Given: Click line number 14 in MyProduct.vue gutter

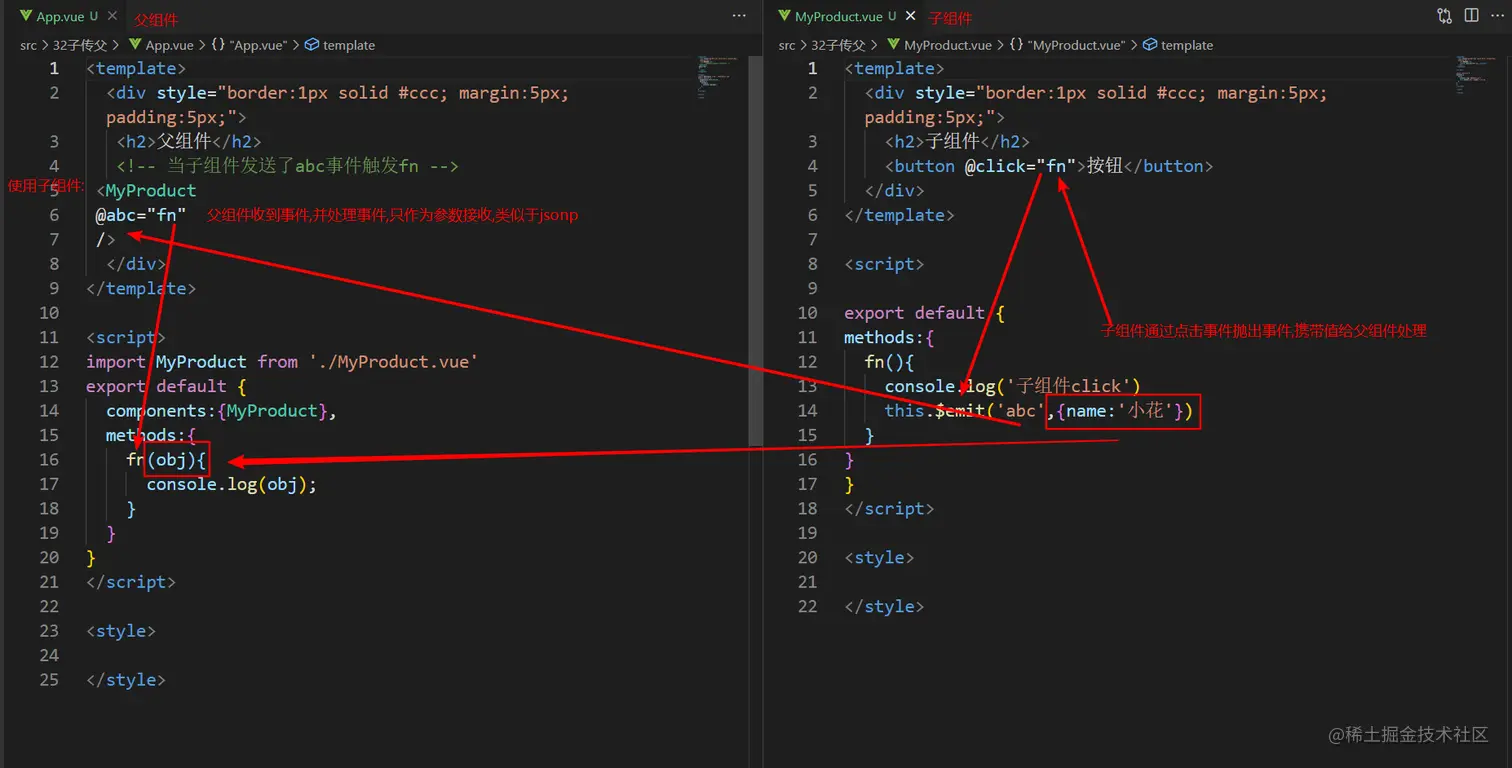Looking at the screenshot, I should click(807, 411).
